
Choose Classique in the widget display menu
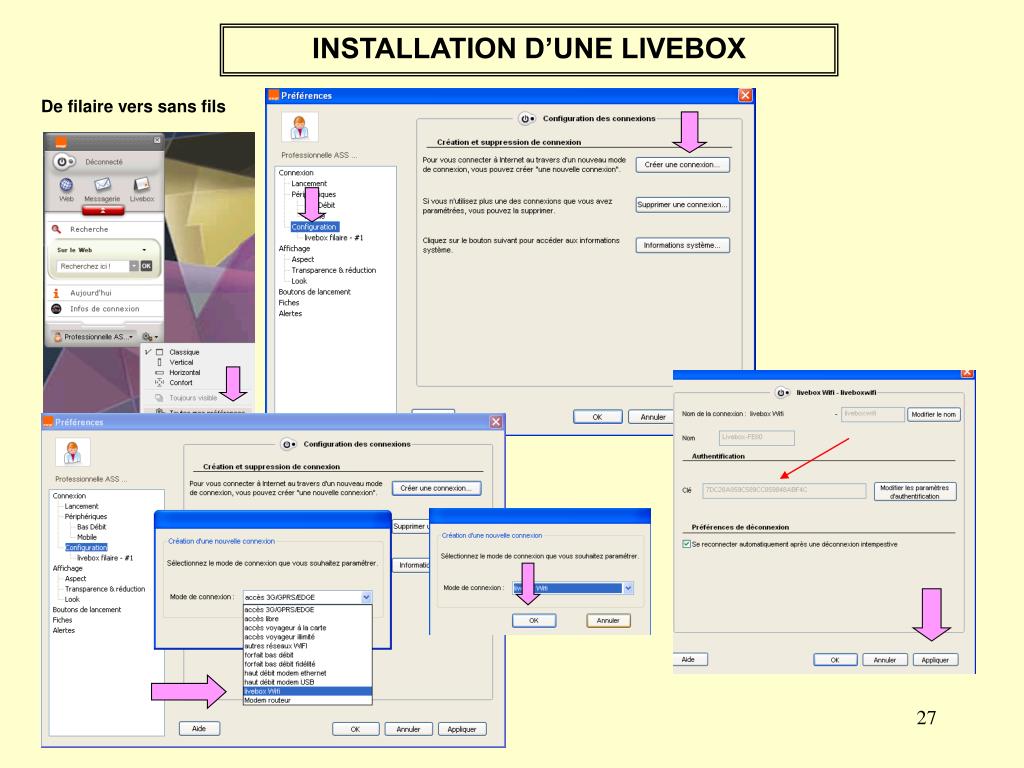tap(184, 352)
